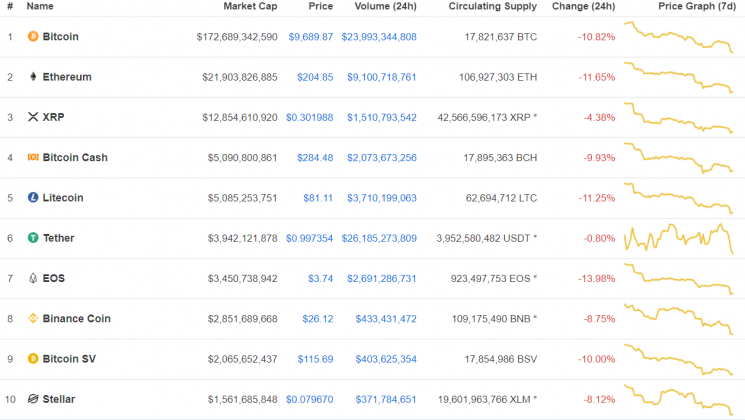Screen dimensions: 745x420
Task: Click the Tether logo icon
Action: (x=33, y=238)
